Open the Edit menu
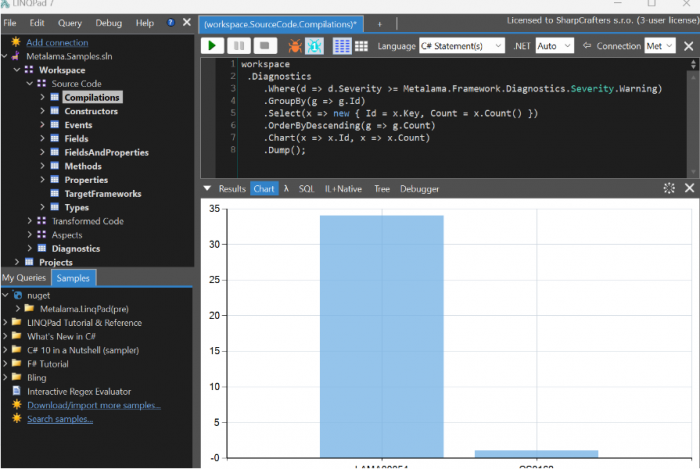This screenshot has height=469, width=700. (x=37, y=23)
